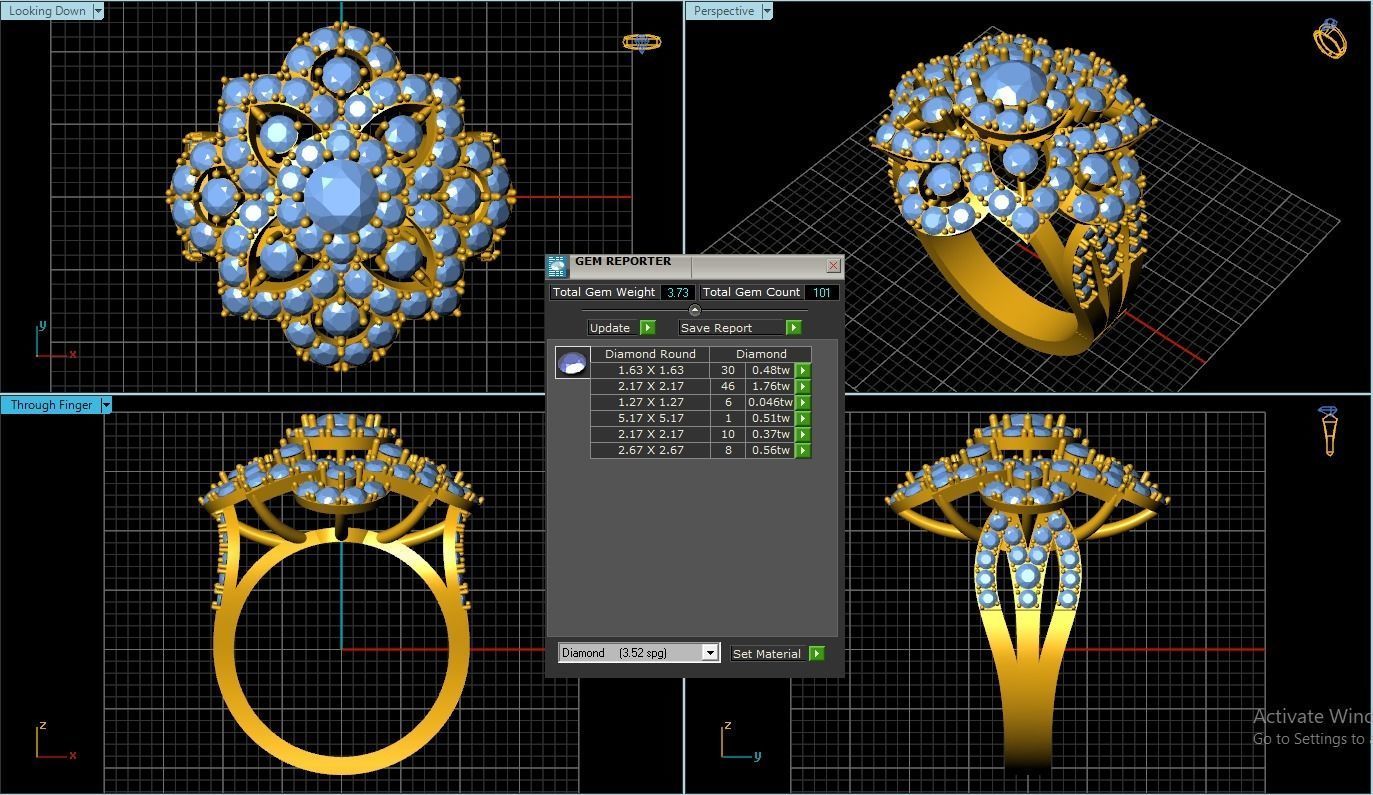Select the 2.67 X 2.67 size cell
Viewport: 1373px width, 795px height.
[x=651, y=450]
